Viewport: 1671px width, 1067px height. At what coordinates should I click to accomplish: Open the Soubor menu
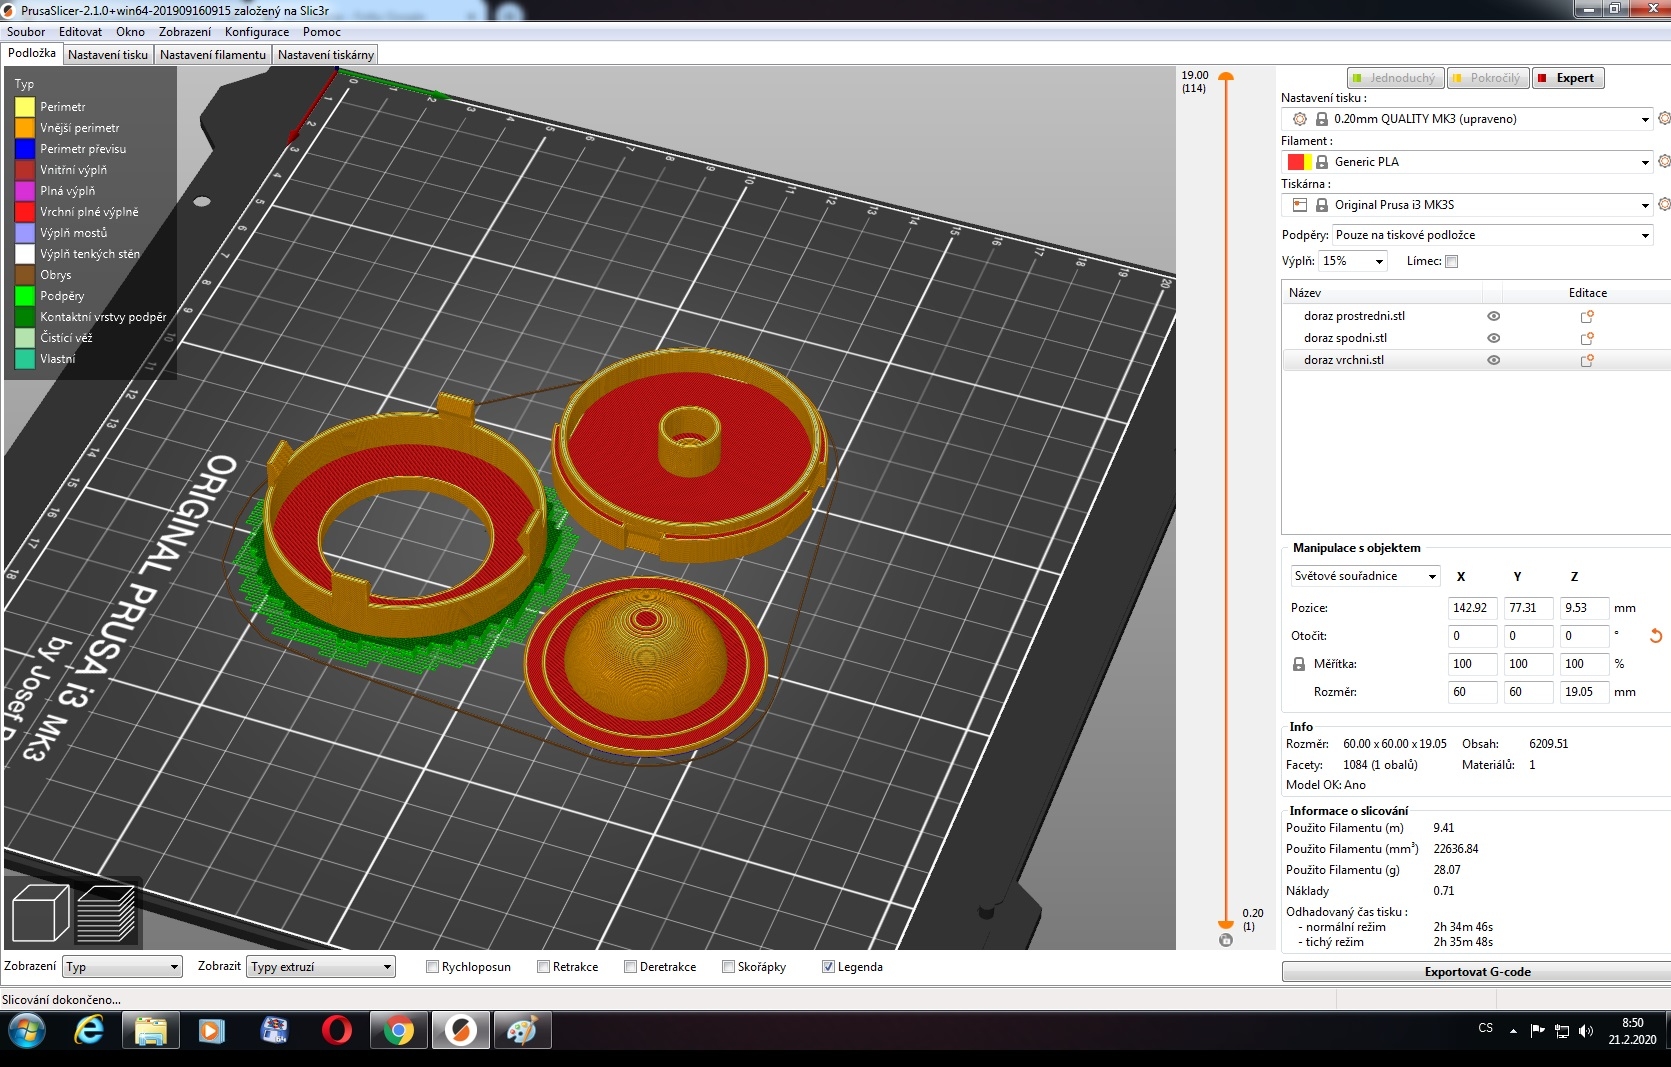26,32
